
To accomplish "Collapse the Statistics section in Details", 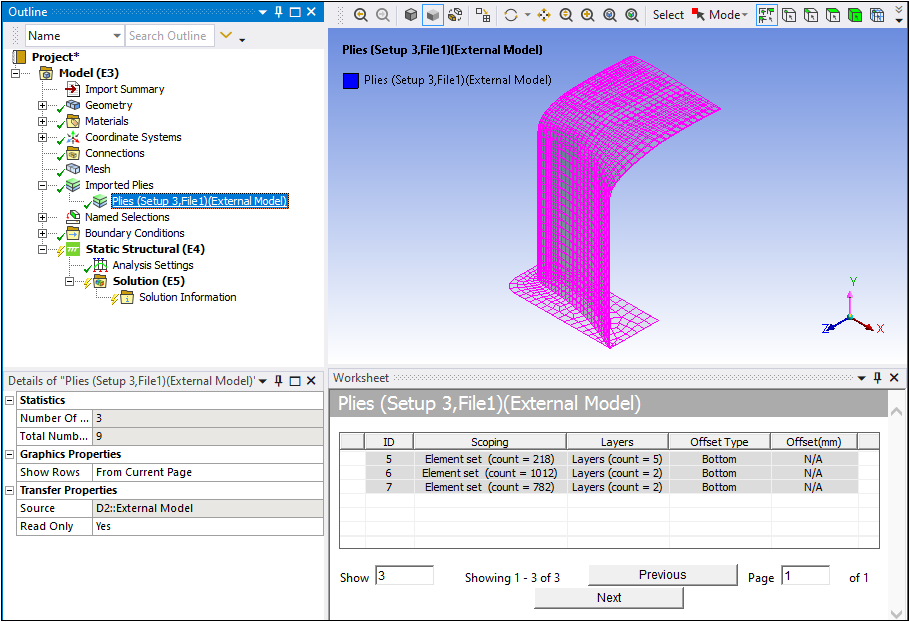I will [10, 400].
